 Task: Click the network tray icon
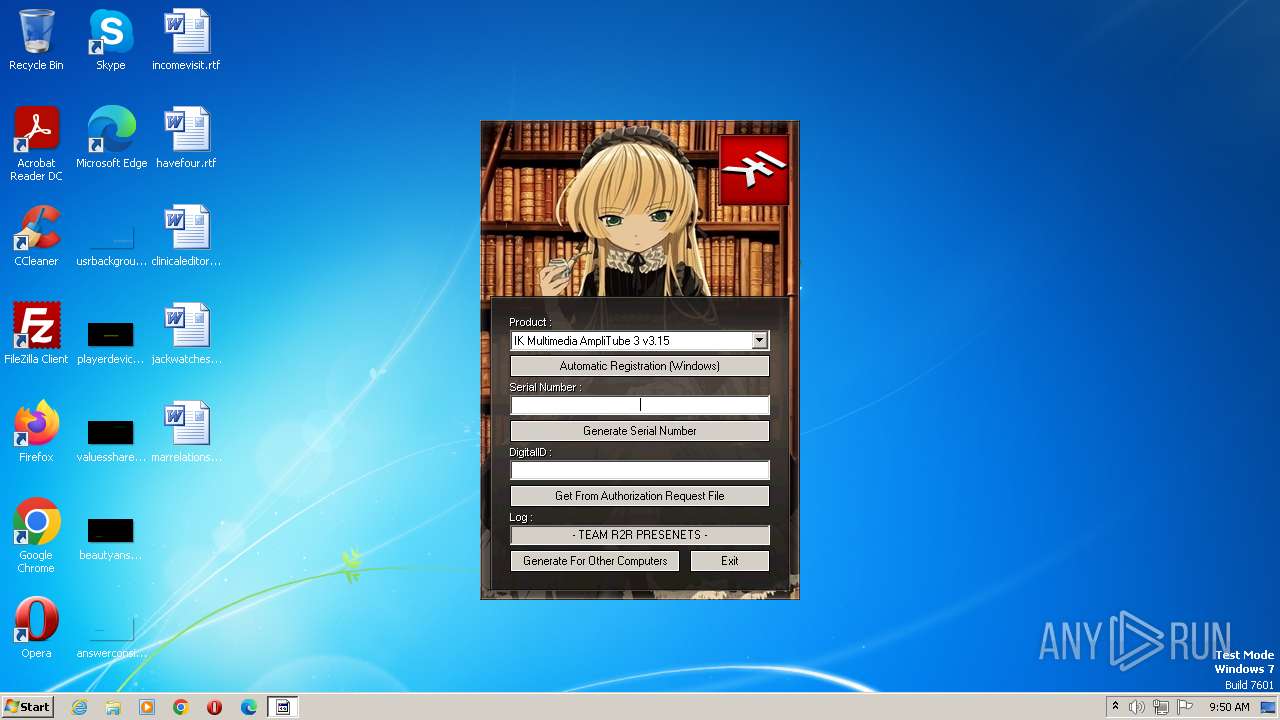[x=1161, y=707]
